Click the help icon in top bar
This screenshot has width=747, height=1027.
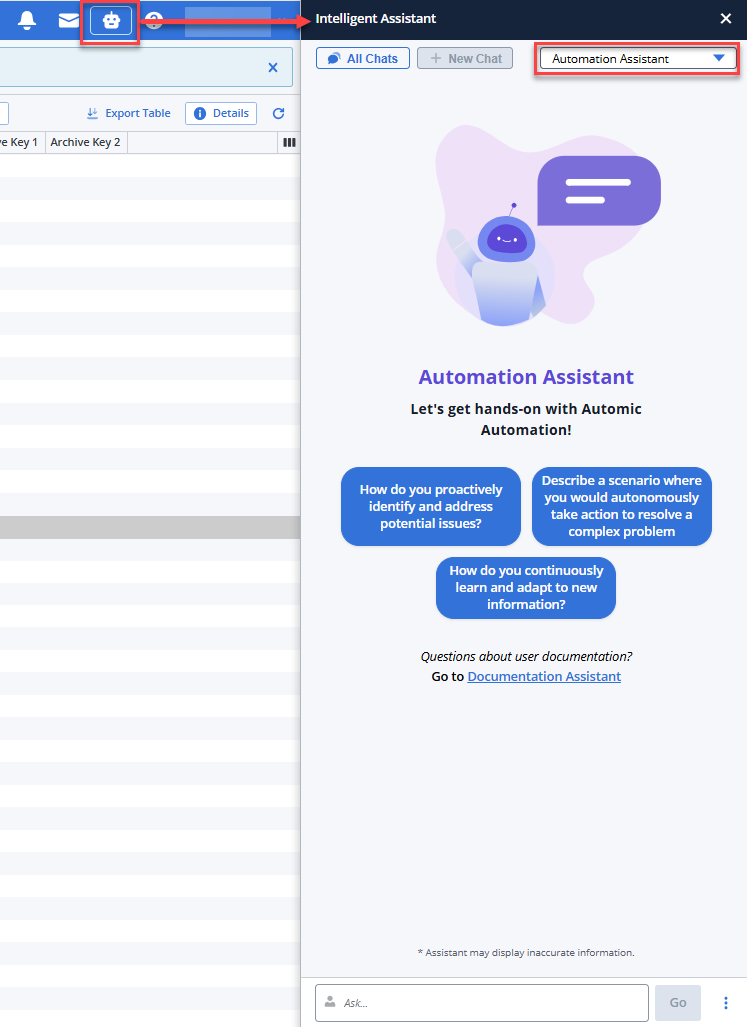tap(153, 20)
